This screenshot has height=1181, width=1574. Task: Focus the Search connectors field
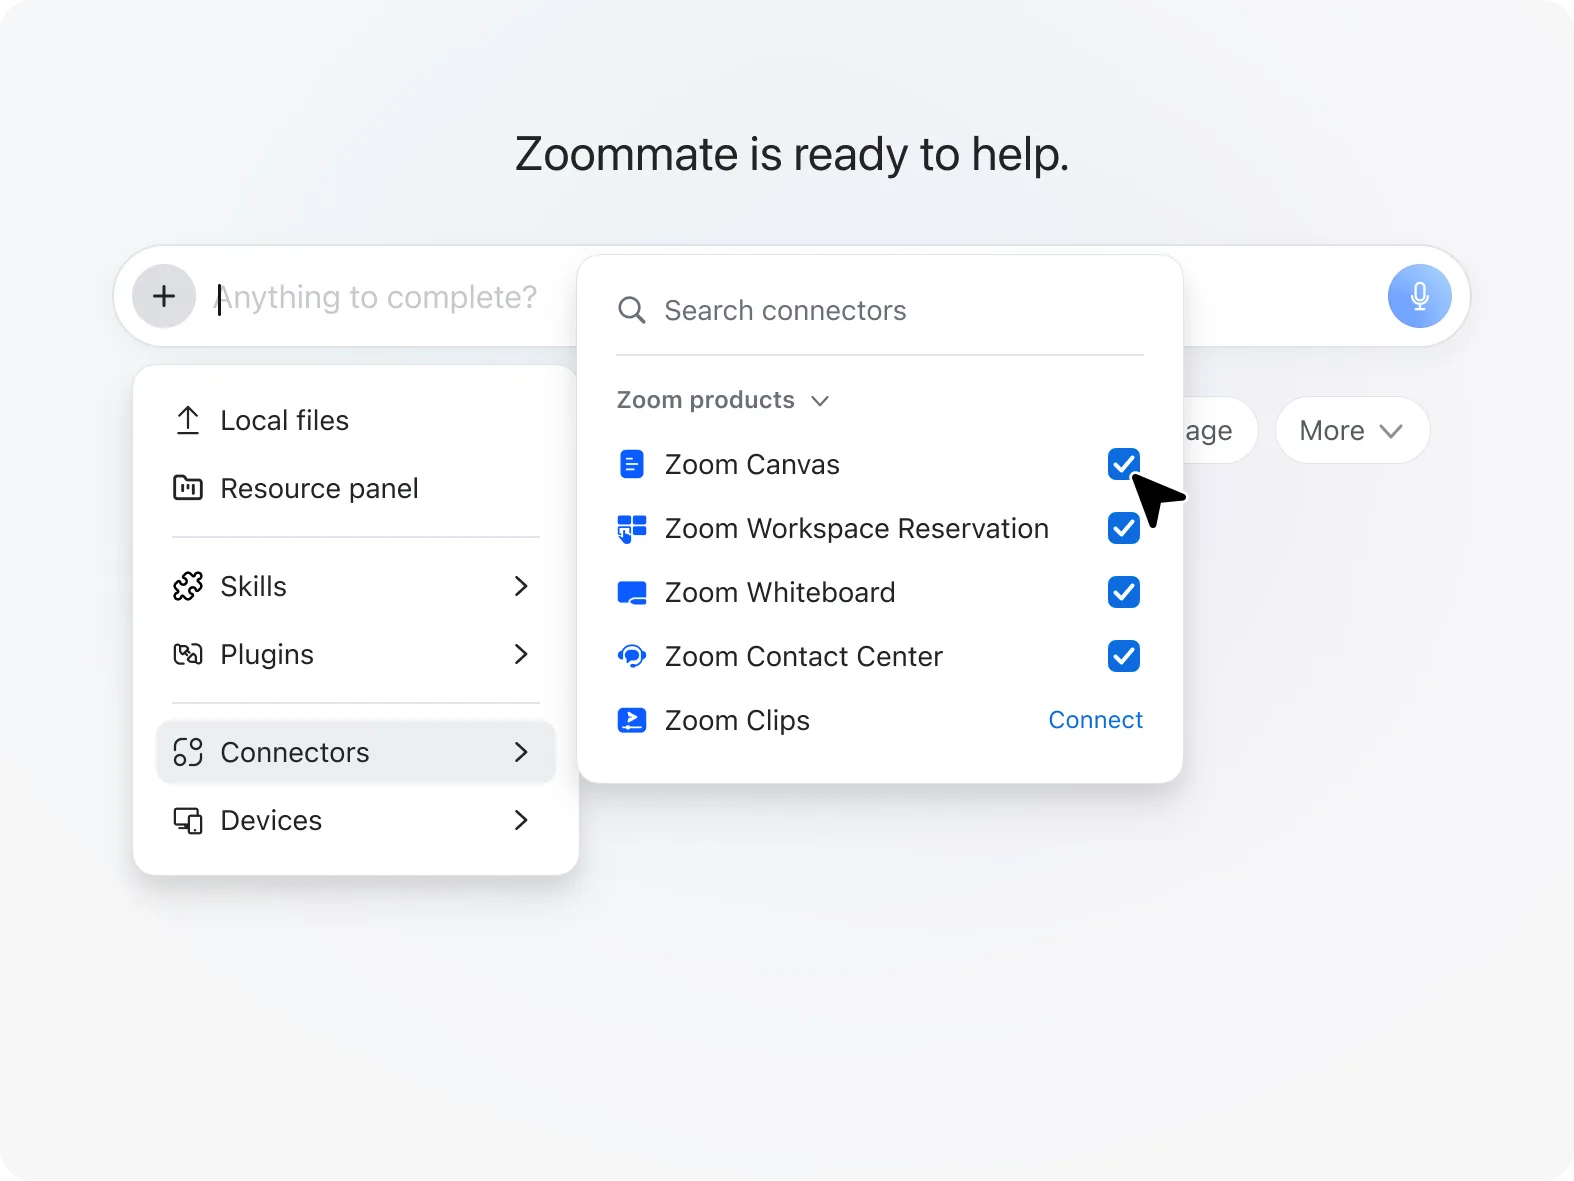pos(880,310)
